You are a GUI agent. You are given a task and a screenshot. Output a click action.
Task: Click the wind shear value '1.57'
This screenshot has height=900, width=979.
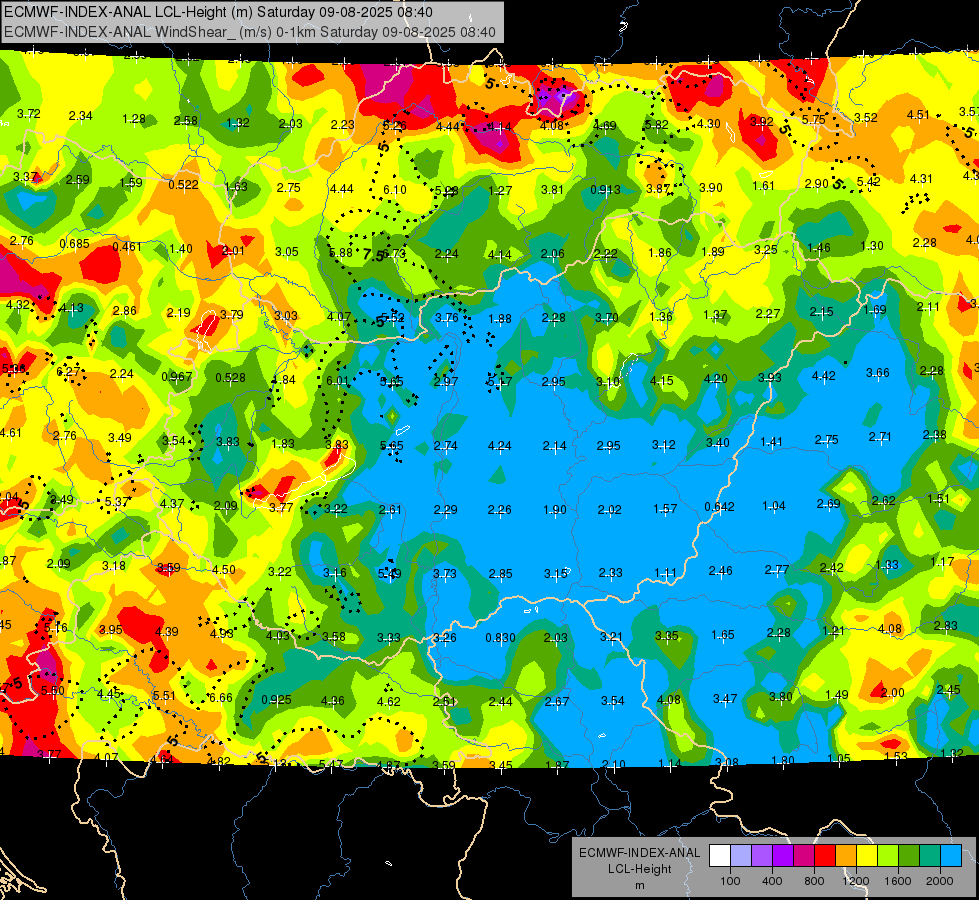pyautogui.click(x=665, y=509)
